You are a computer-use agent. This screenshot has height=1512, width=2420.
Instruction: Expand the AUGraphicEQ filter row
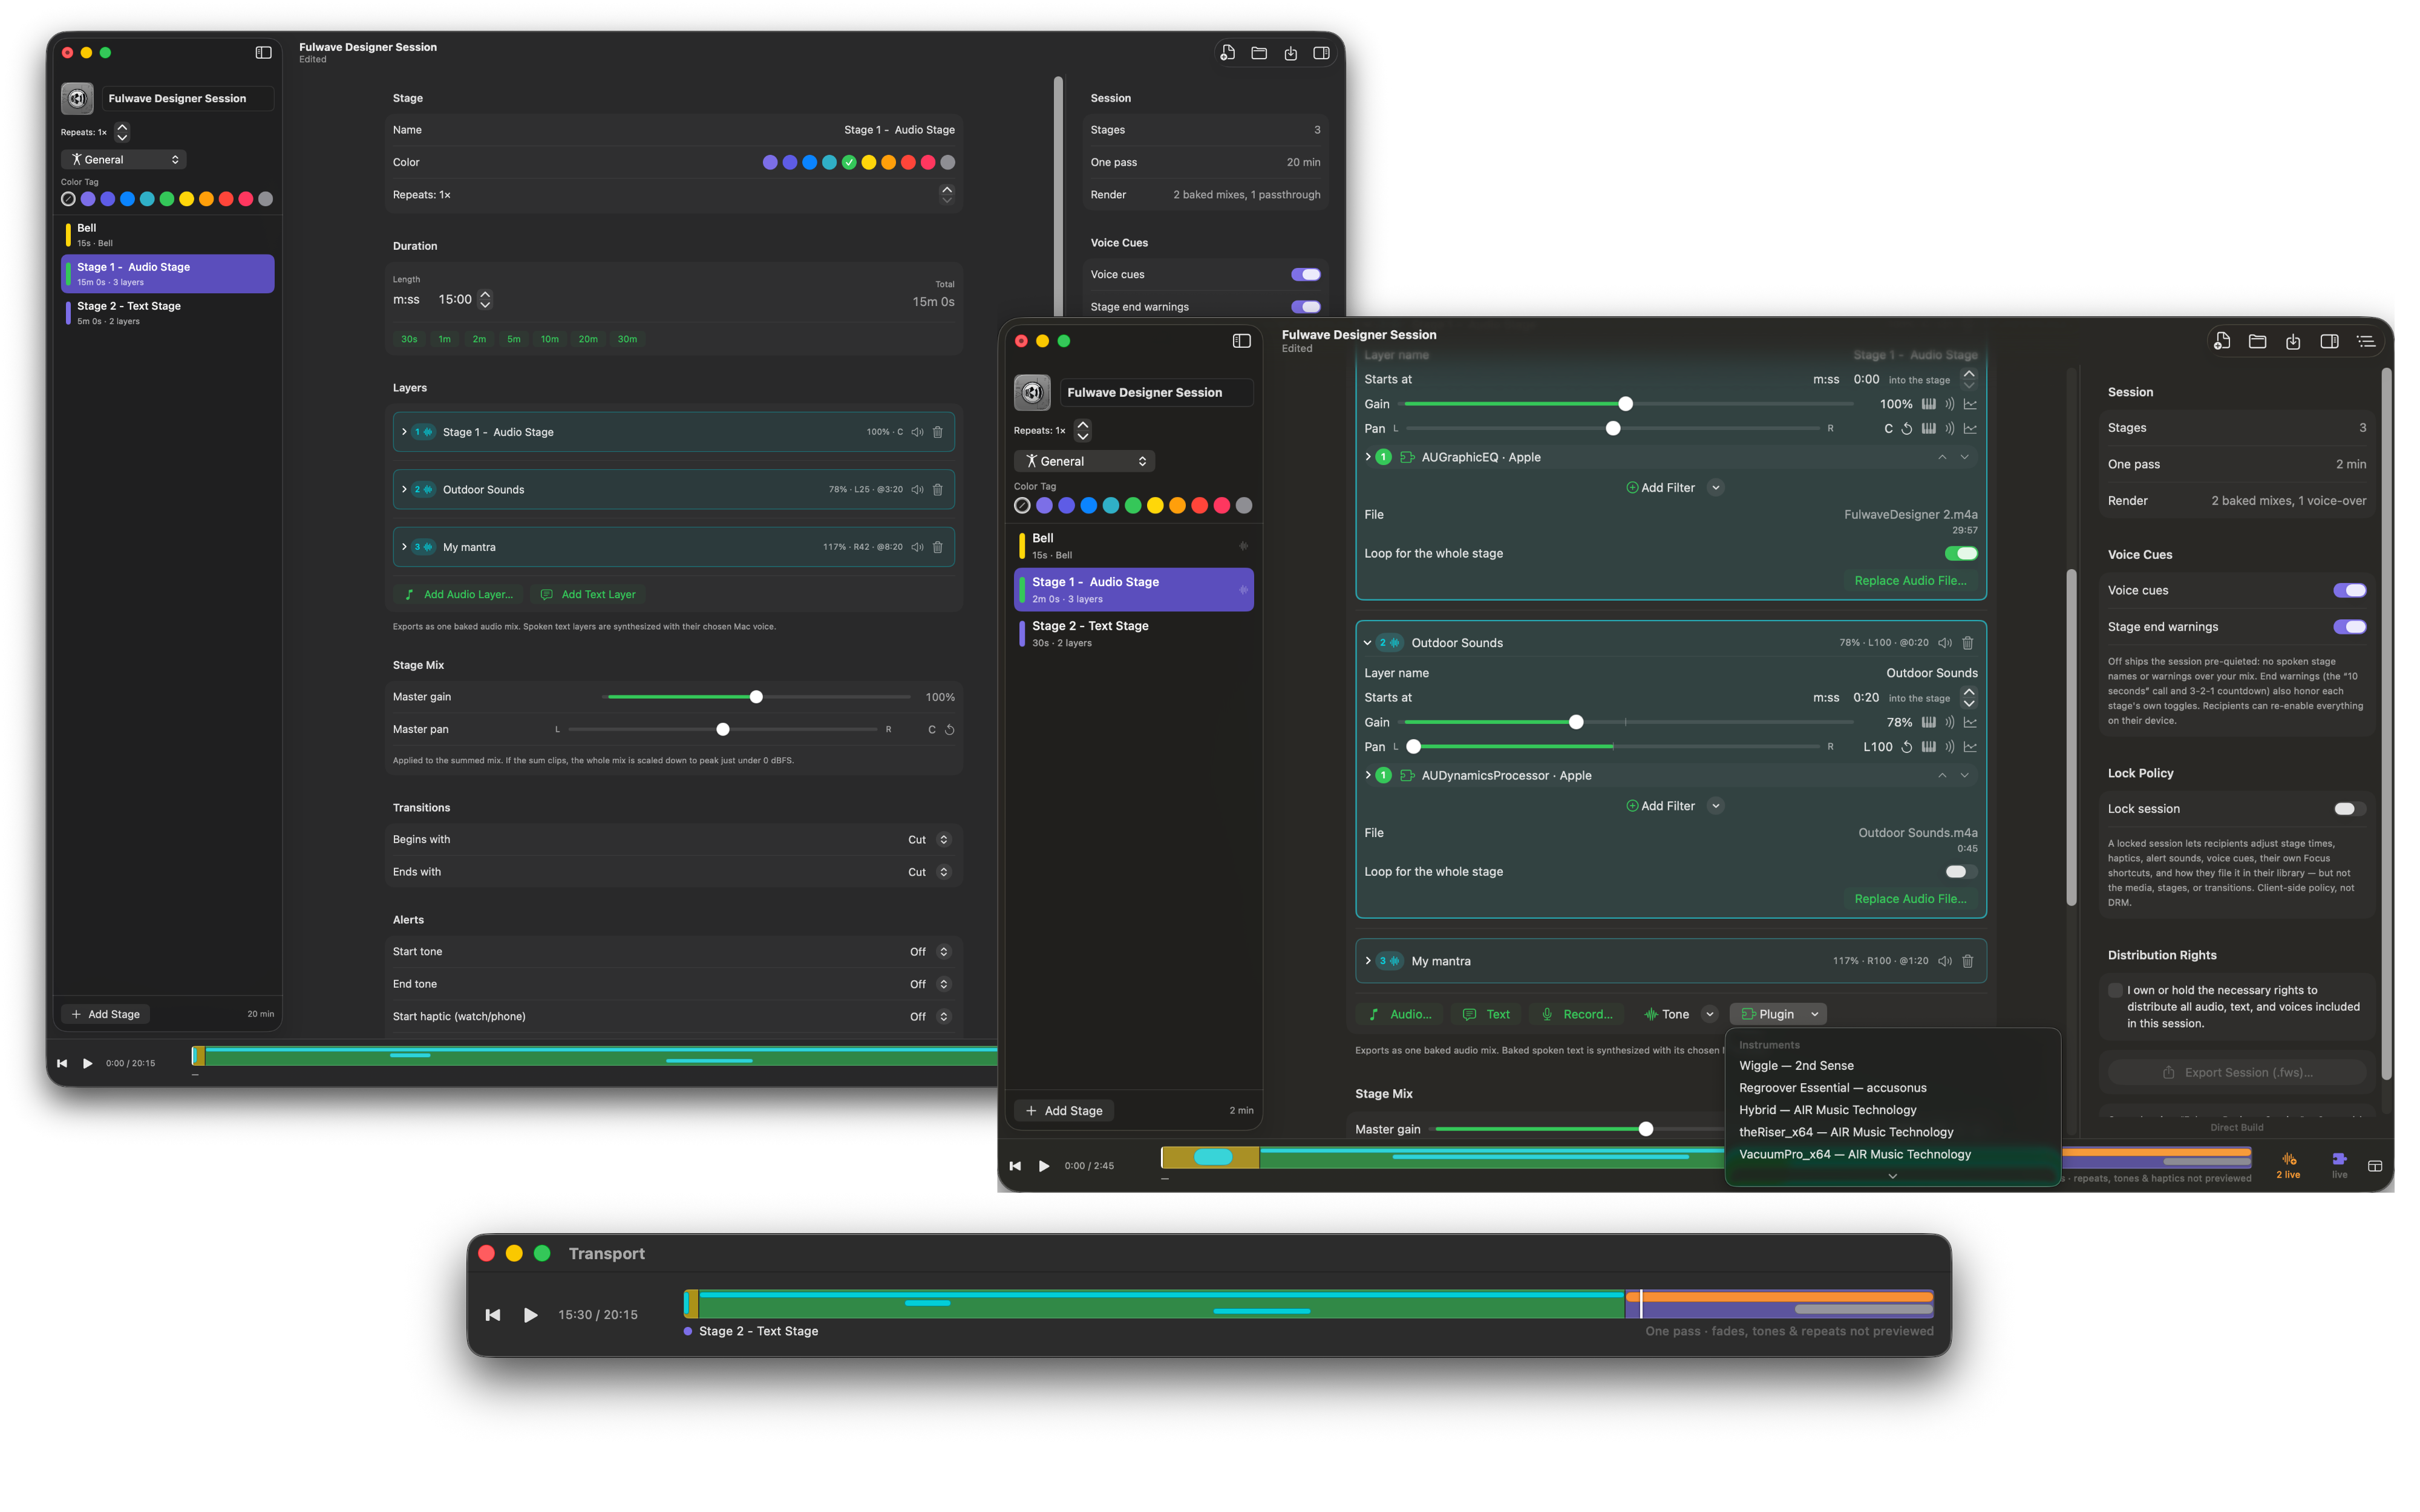pos(1367,457)
